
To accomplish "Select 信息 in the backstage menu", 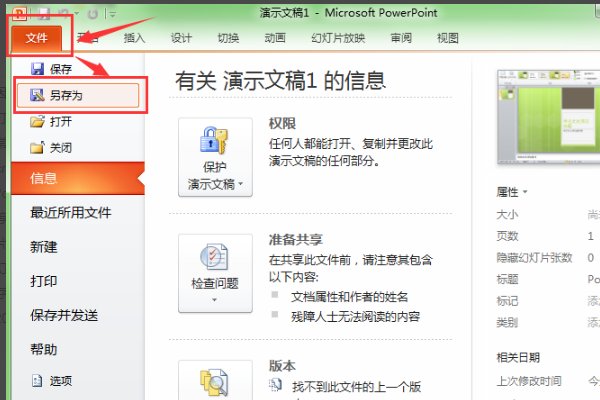I will pyautogui.click(x=78, y=178).
